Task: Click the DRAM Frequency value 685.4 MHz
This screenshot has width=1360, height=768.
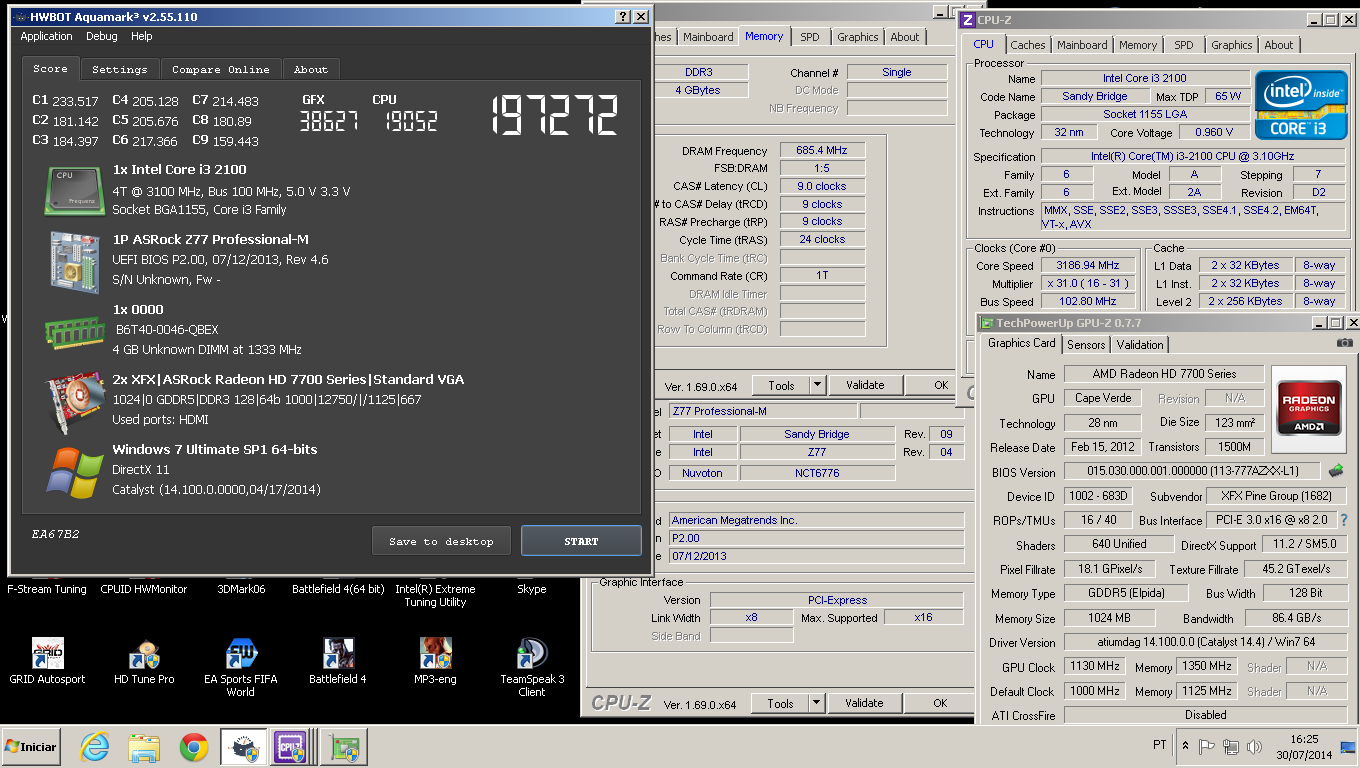Action: pos(822,150)
